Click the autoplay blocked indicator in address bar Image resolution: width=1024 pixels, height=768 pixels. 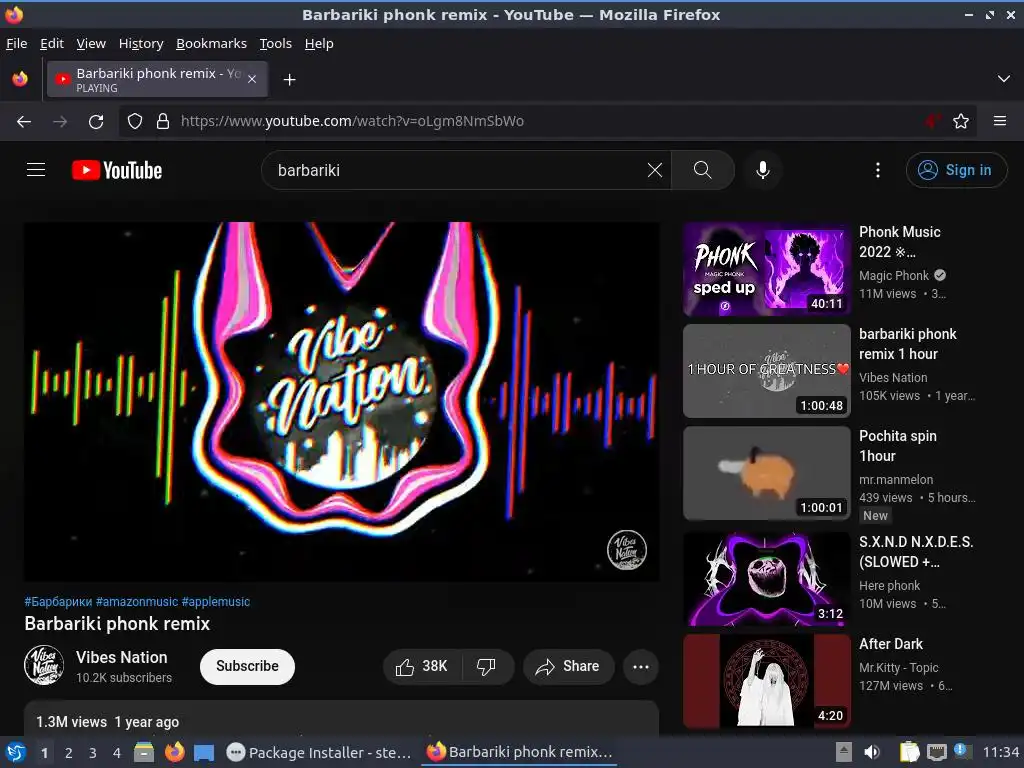click(932, 121)
